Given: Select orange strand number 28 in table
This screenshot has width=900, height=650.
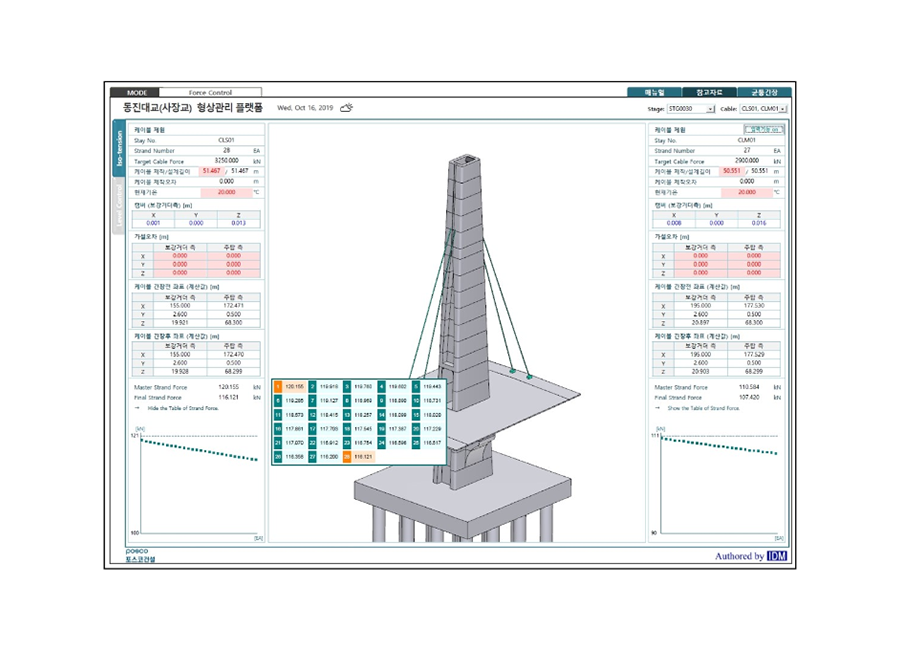Looking at the screenshot, I should (347, 456).
